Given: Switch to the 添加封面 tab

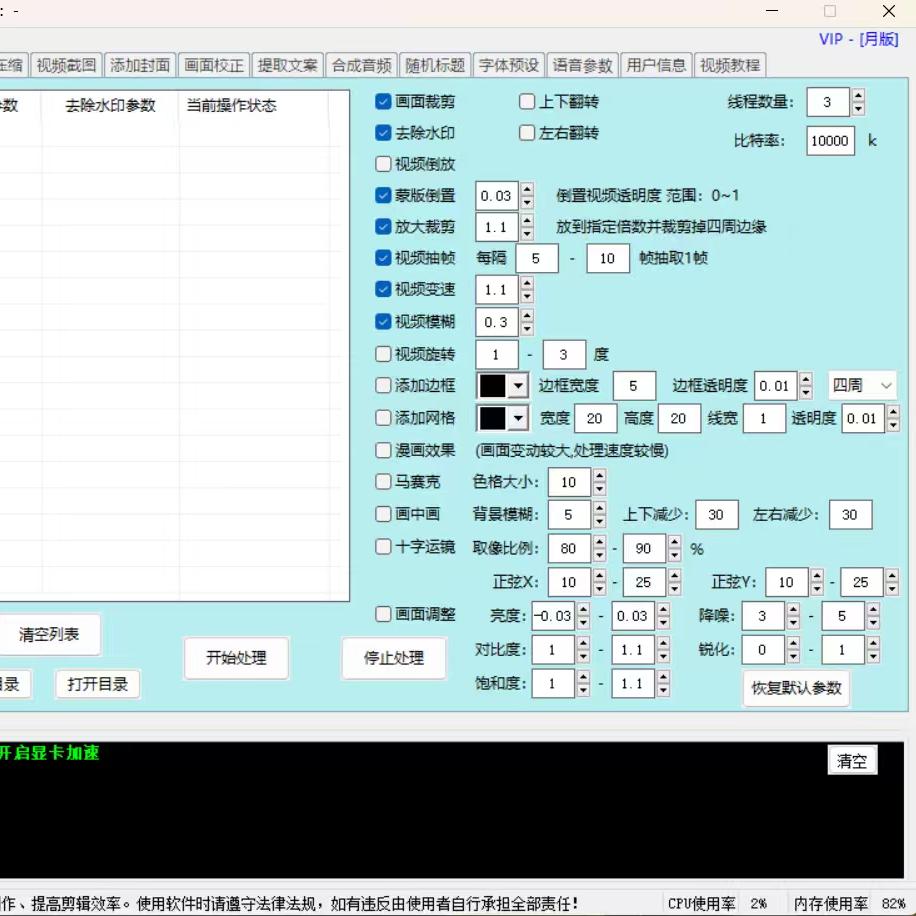Looking at the screenshot, I should tap(140, 65).
